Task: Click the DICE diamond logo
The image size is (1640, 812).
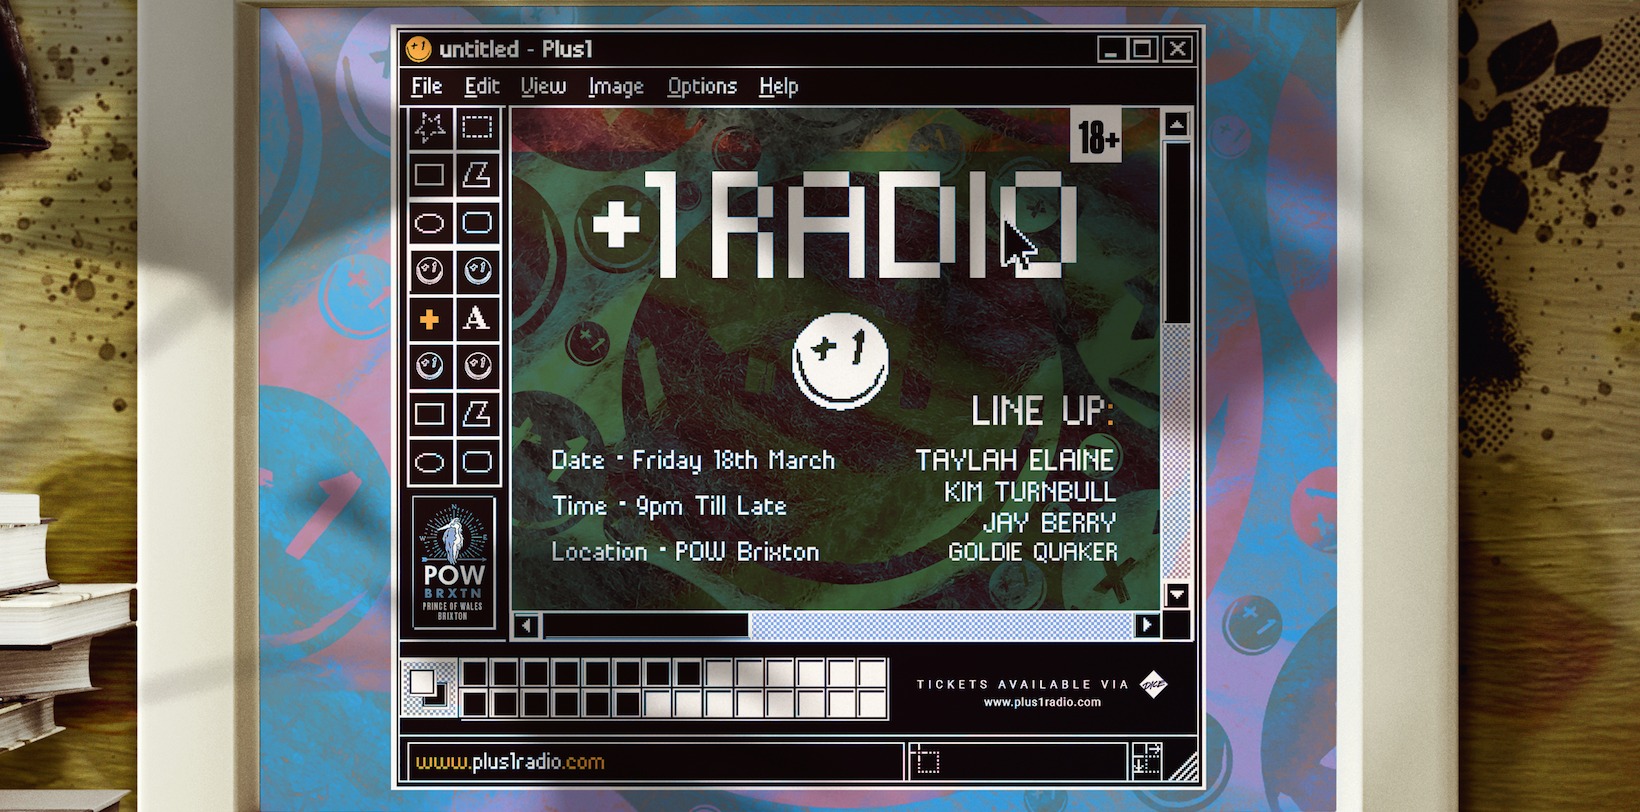Action: point(1153,684)
